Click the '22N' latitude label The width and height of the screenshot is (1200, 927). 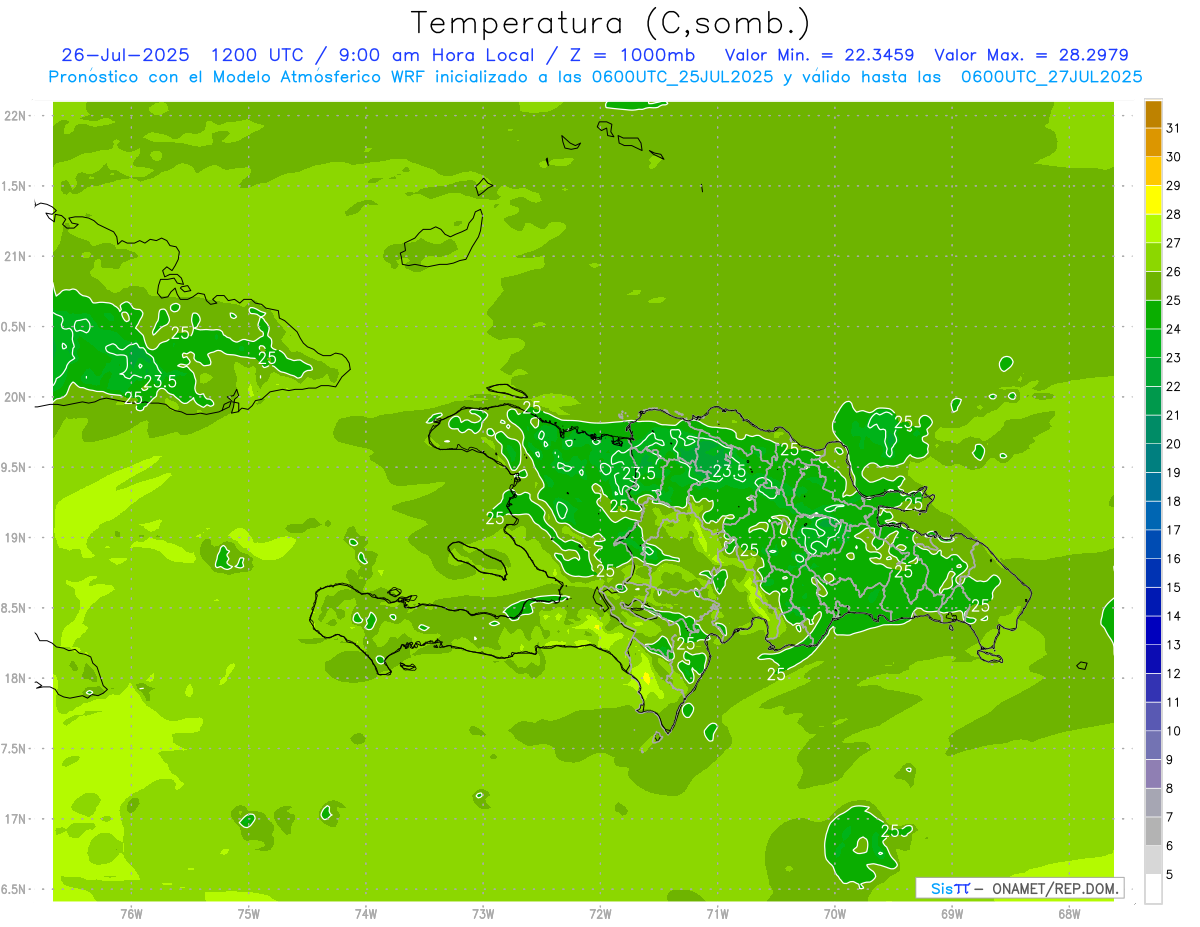(x=15, y=116)
